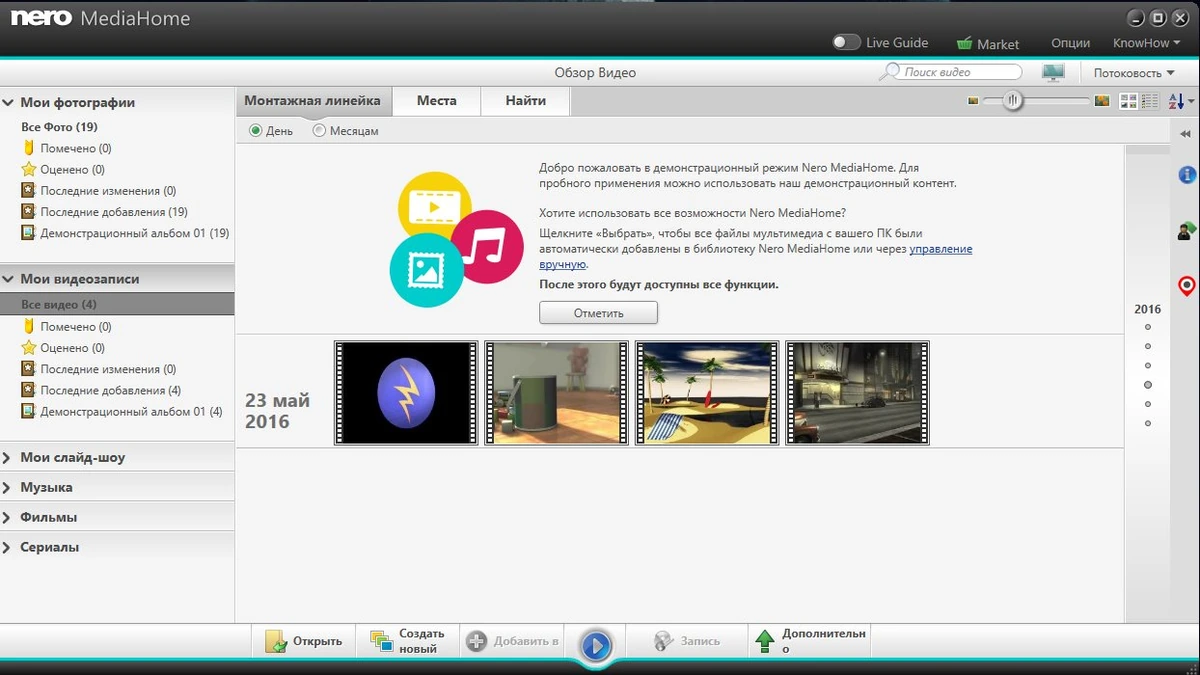The height and width of the screenshot is (675, 1200).
Task: Click the 23 май 2016 date label
Action: coord(277,411)
